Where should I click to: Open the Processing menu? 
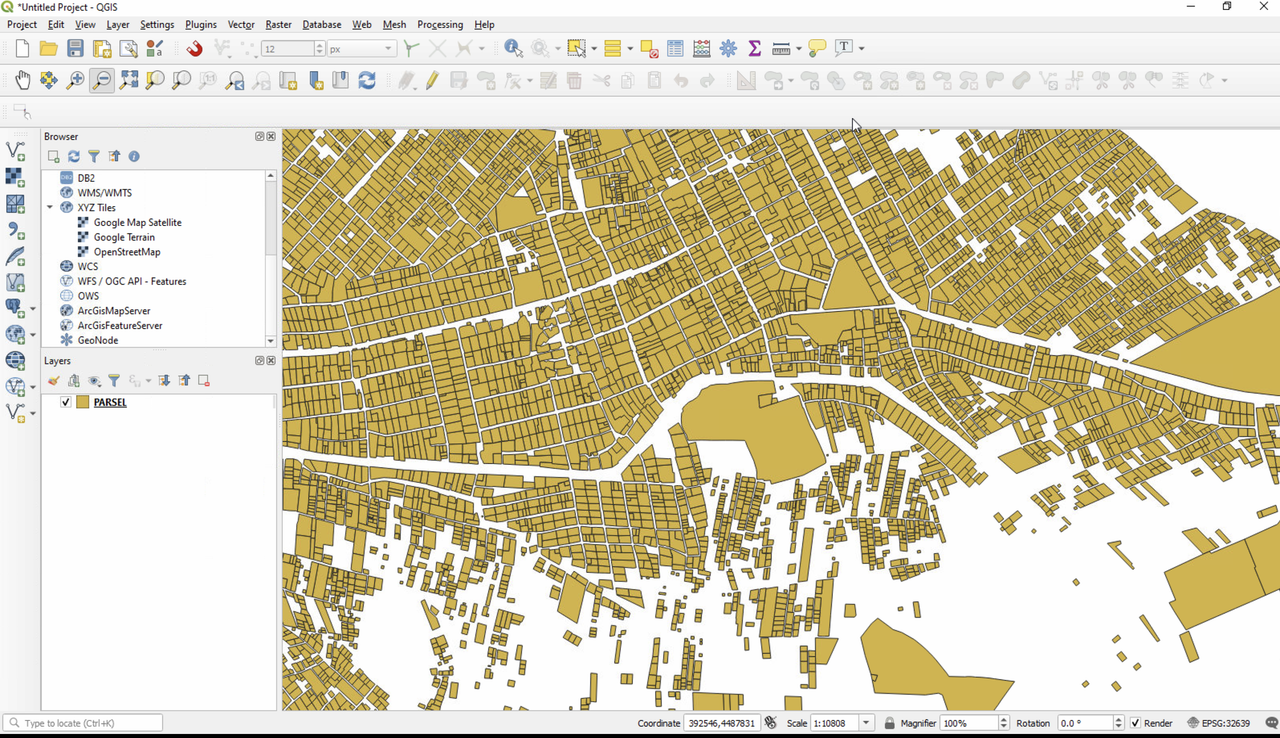click(x=439, y=24)
